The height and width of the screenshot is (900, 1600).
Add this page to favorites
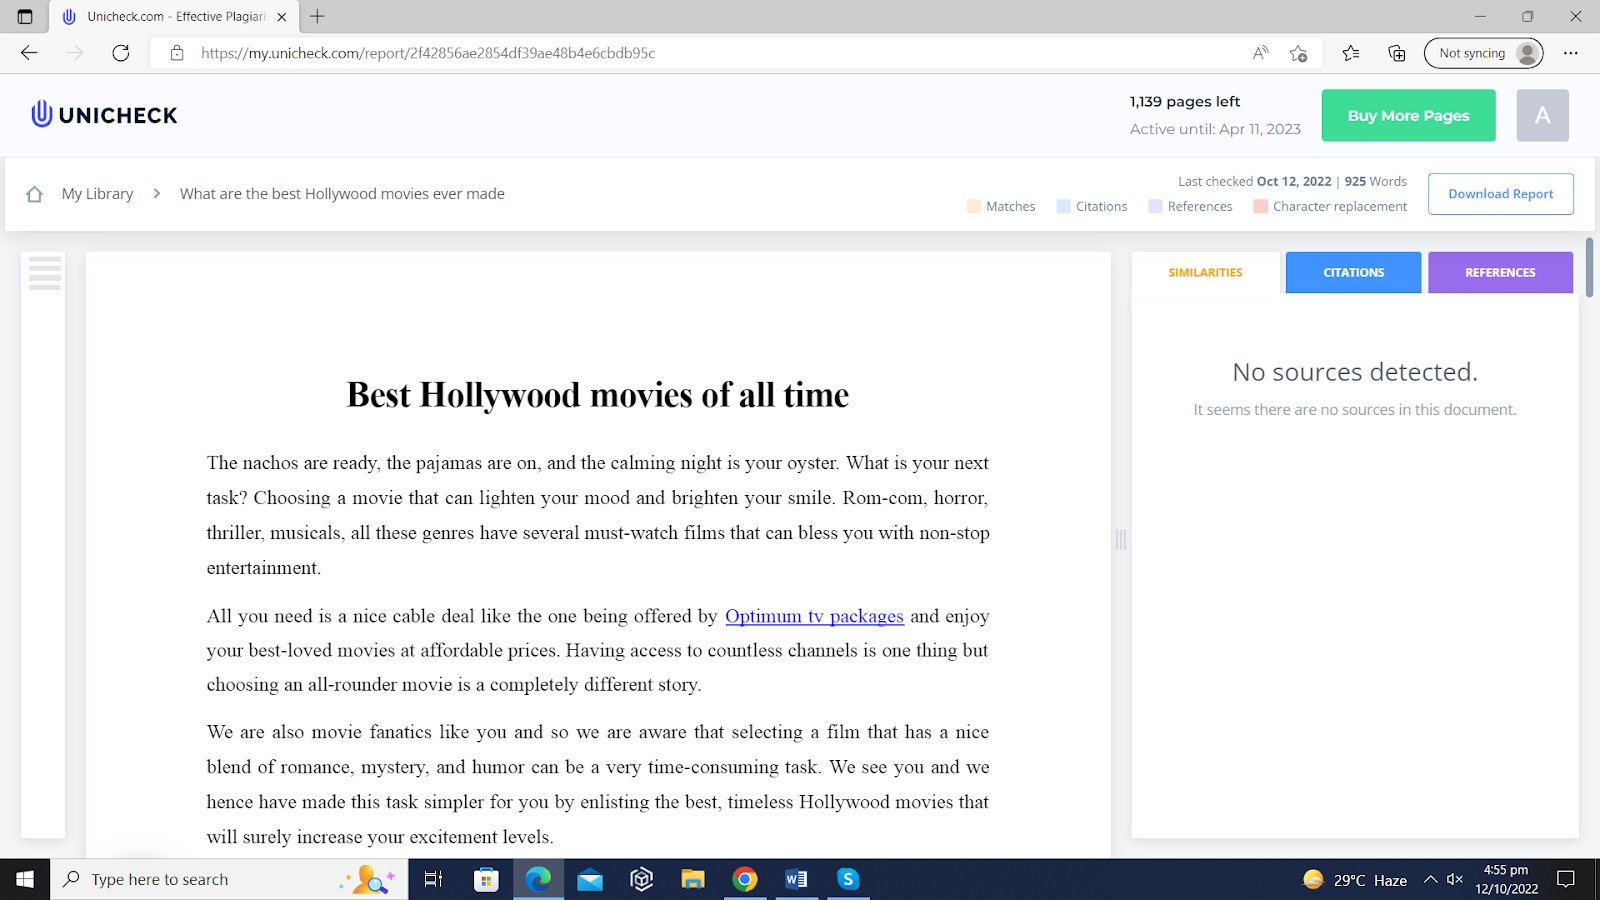coord(1298,53)
